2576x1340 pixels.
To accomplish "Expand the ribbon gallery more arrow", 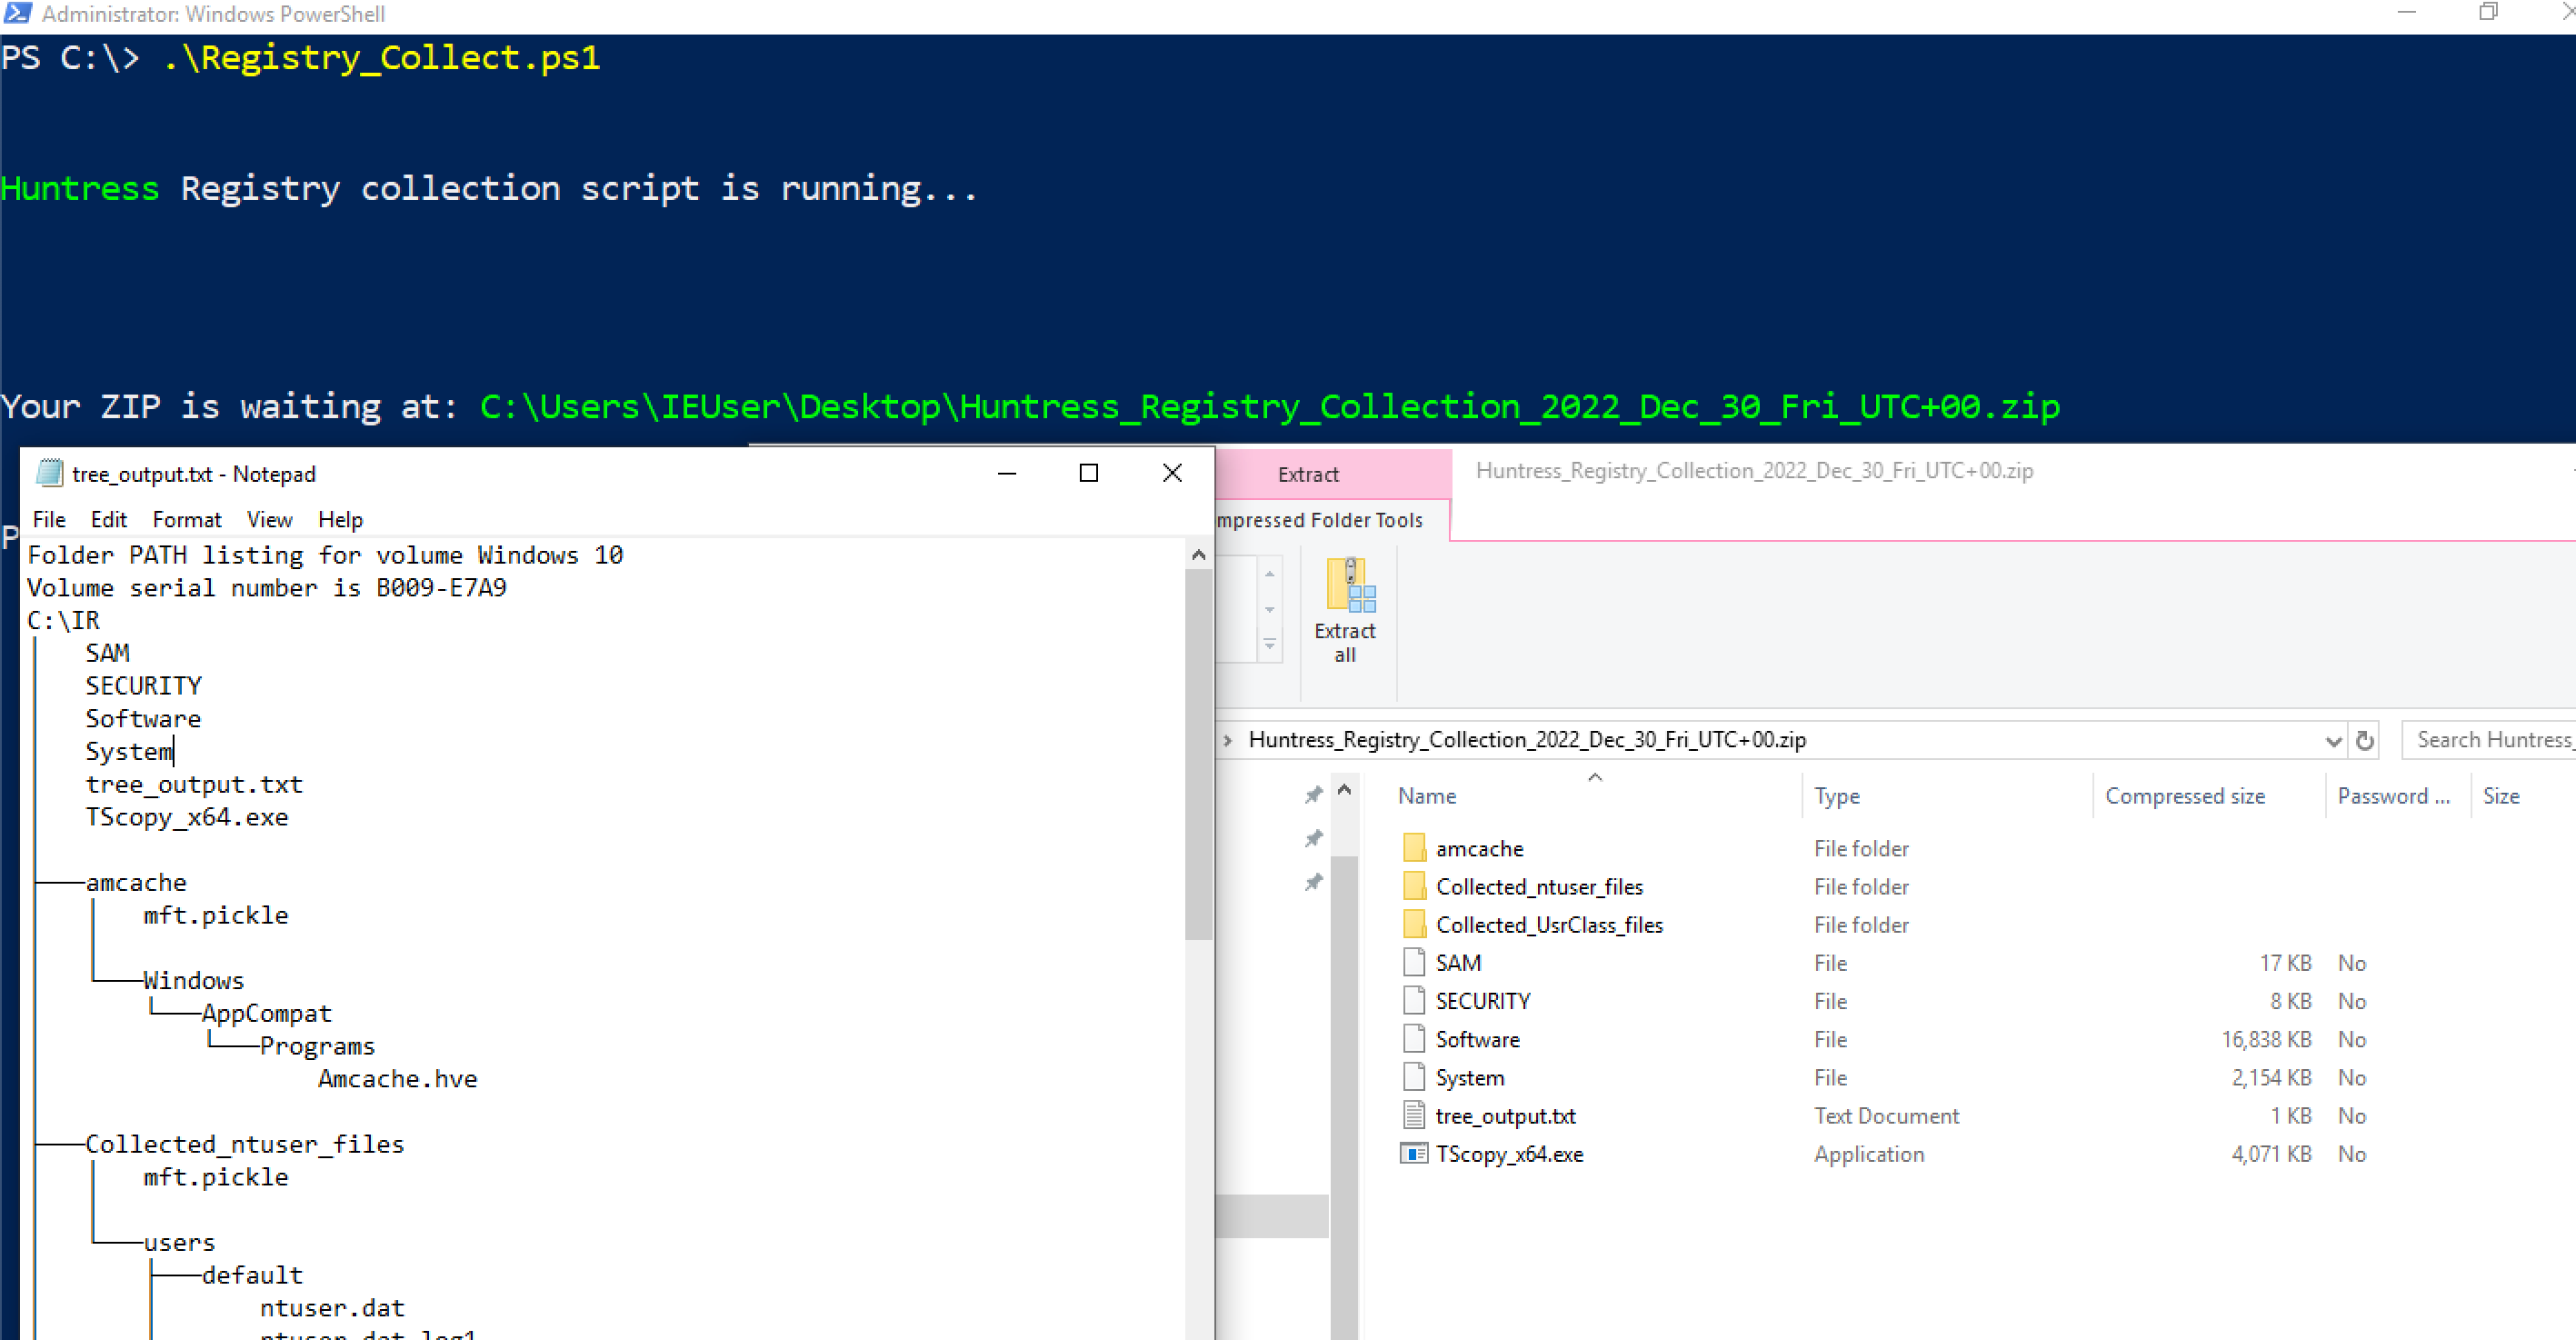I will [1269, 646].
